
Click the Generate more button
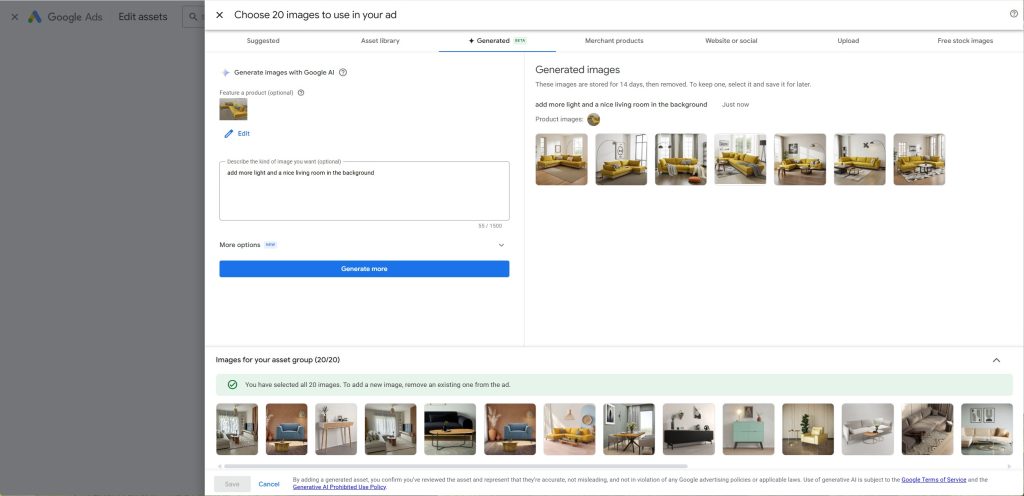(364, 269)
